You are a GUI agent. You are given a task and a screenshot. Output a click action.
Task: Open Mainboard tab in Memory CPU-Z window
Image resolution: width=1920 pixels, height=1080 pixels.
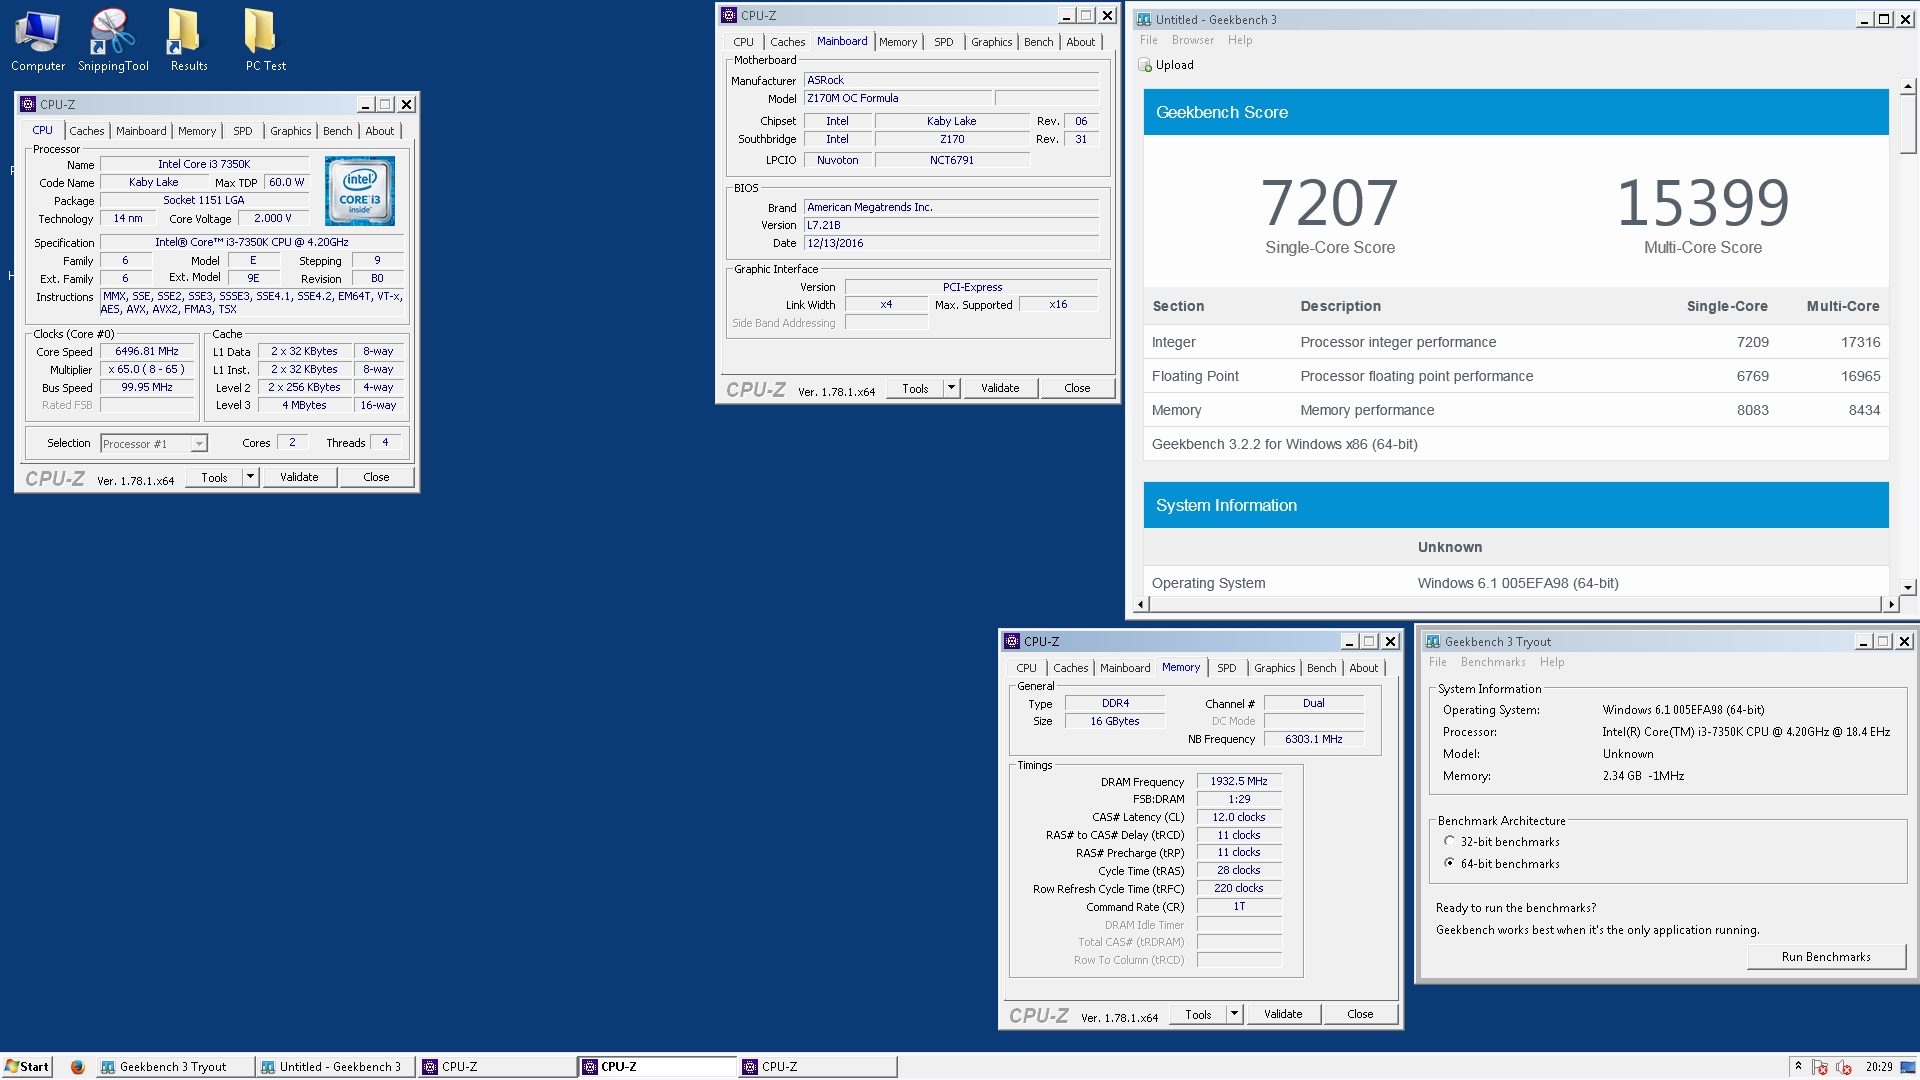pos(1125,668)
